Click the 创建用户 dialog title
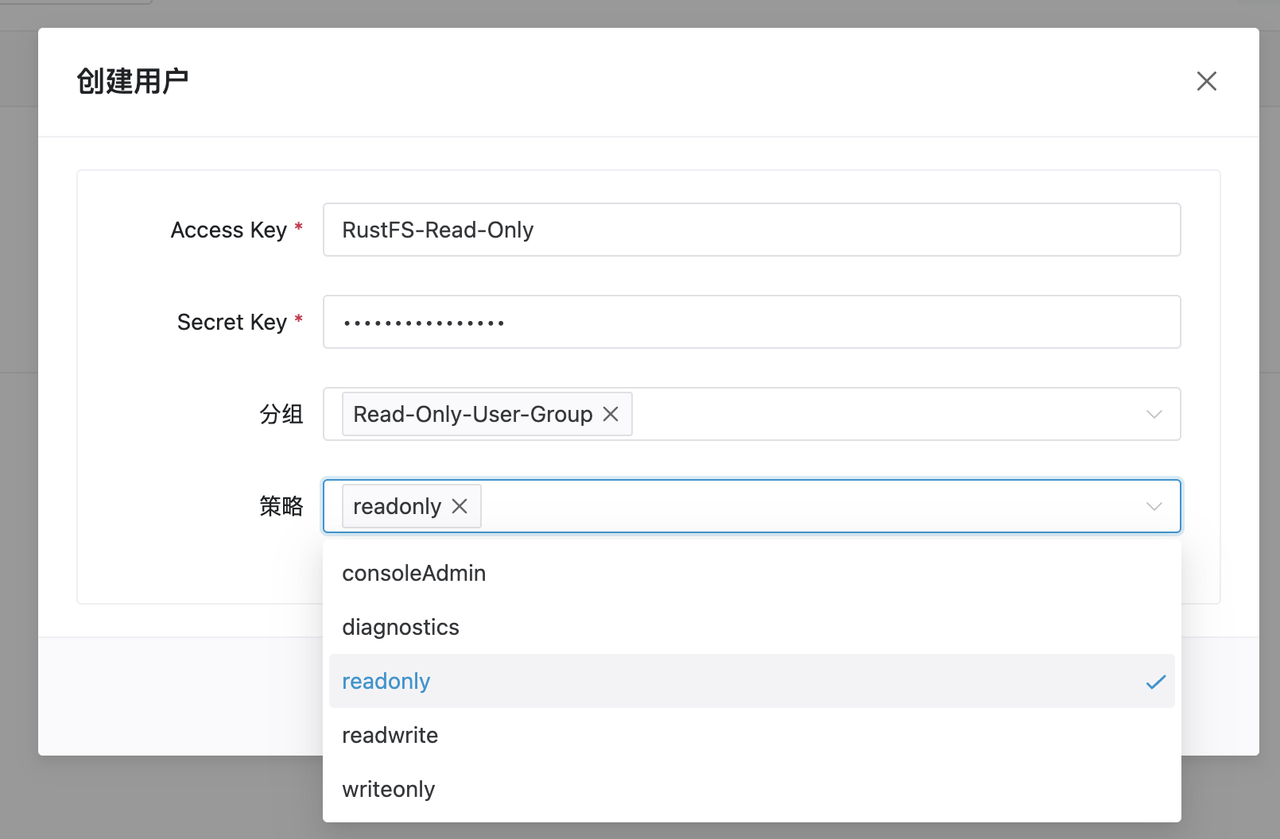1280x839 pixels. [x=132, y=82]
